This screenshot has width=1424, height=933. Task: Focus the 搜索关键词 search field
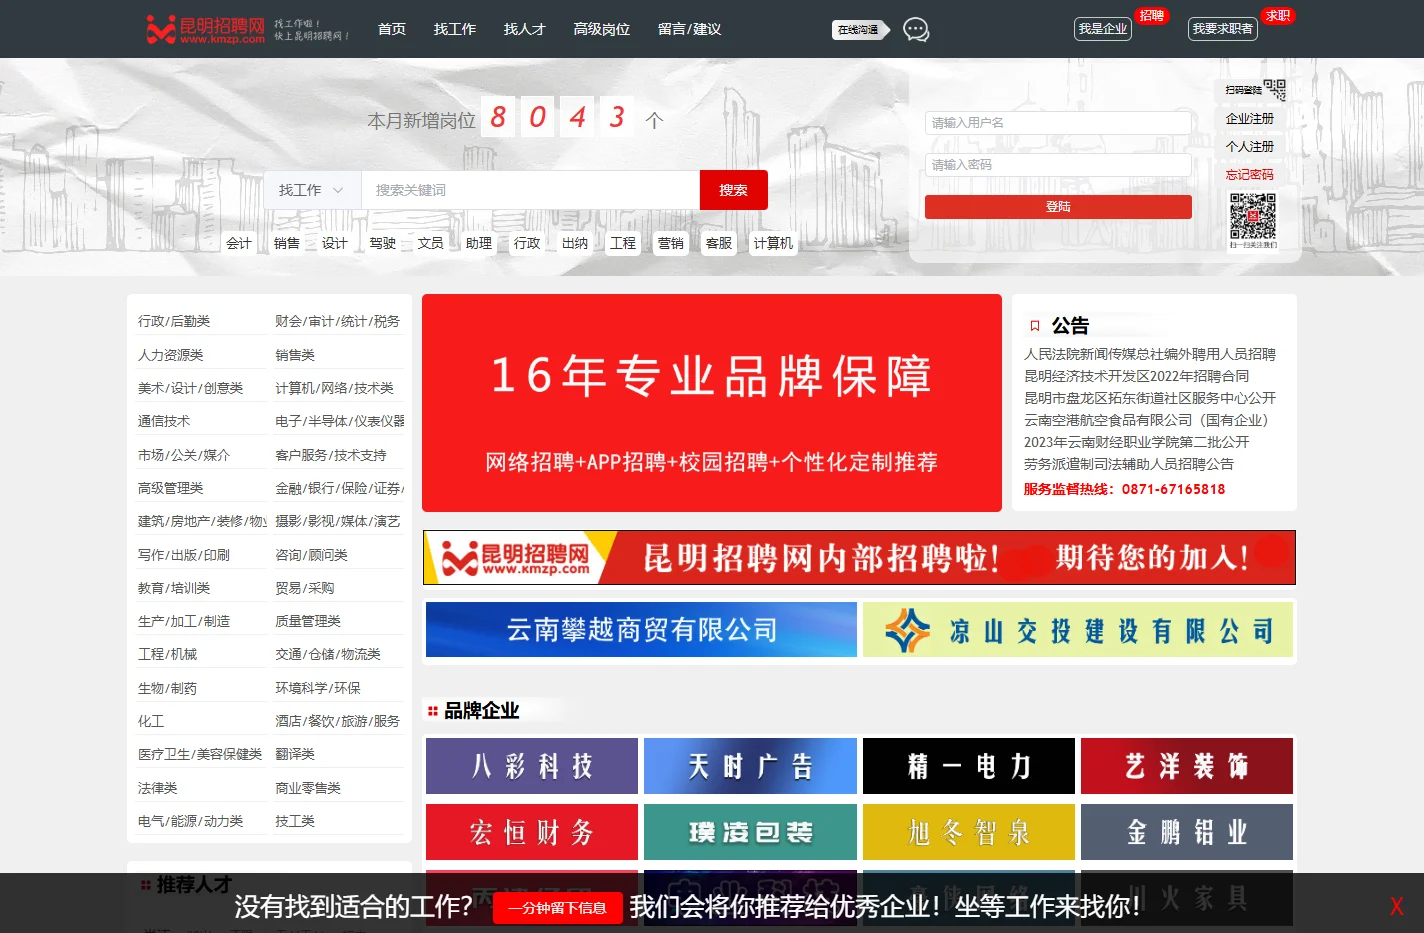(530, 190)
